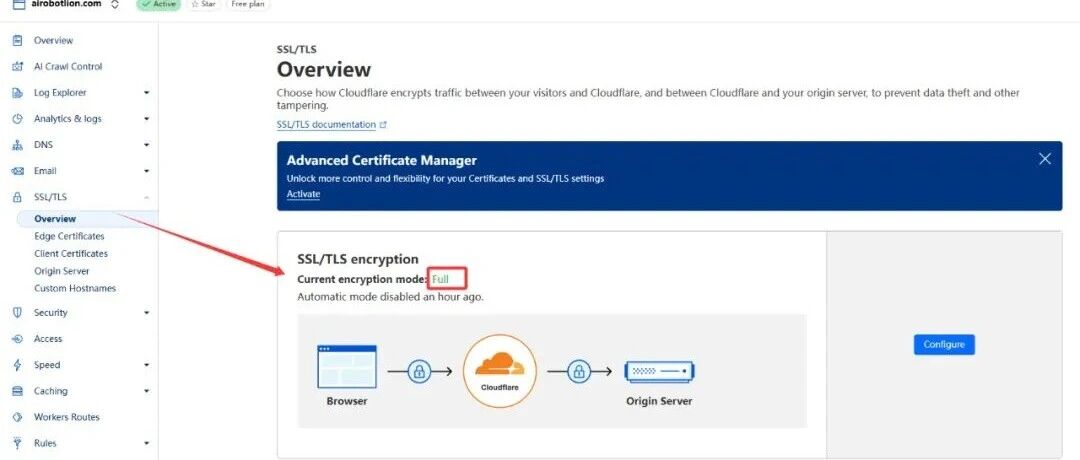Click the Speed lightning bolt icon
1080x460 pixels.
coord(18,365)
